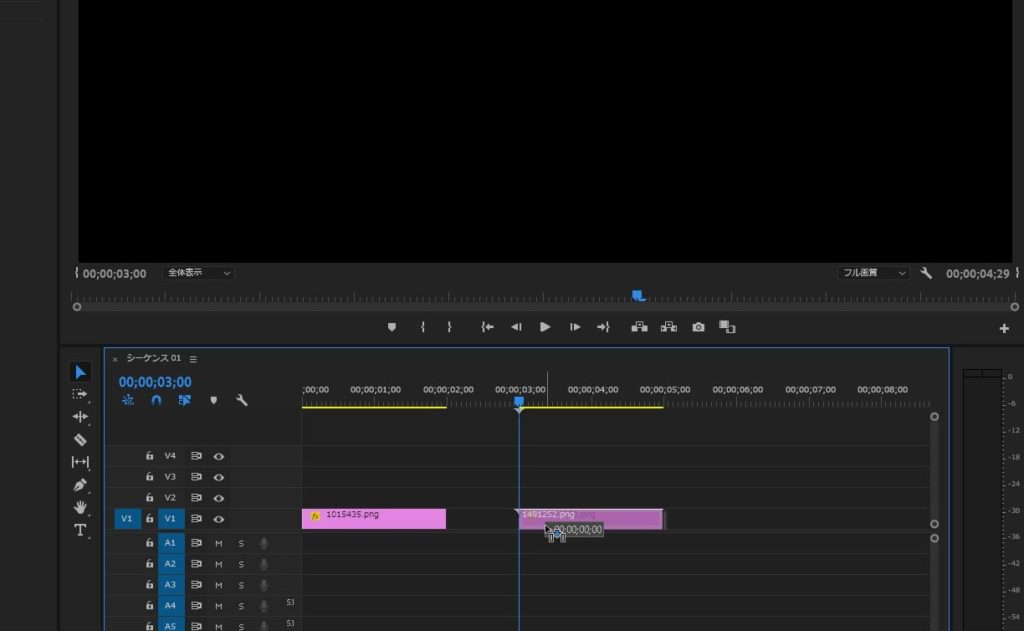1024x631 pixels.
Task: Solo audio track A2
Action: (240, 564)
